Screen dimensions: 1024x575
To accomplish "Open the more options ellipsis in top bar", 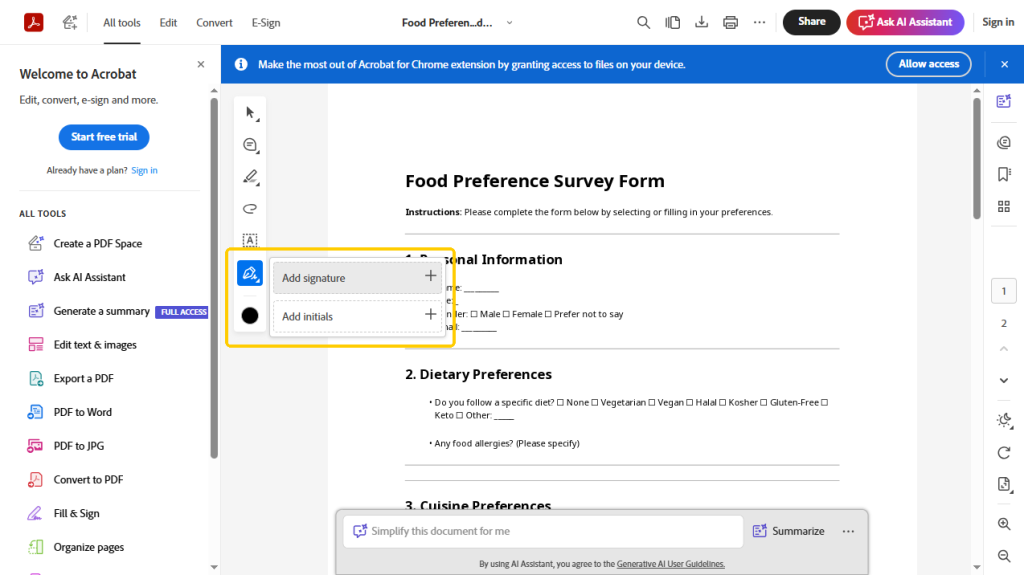I will [x=759, y=22].
